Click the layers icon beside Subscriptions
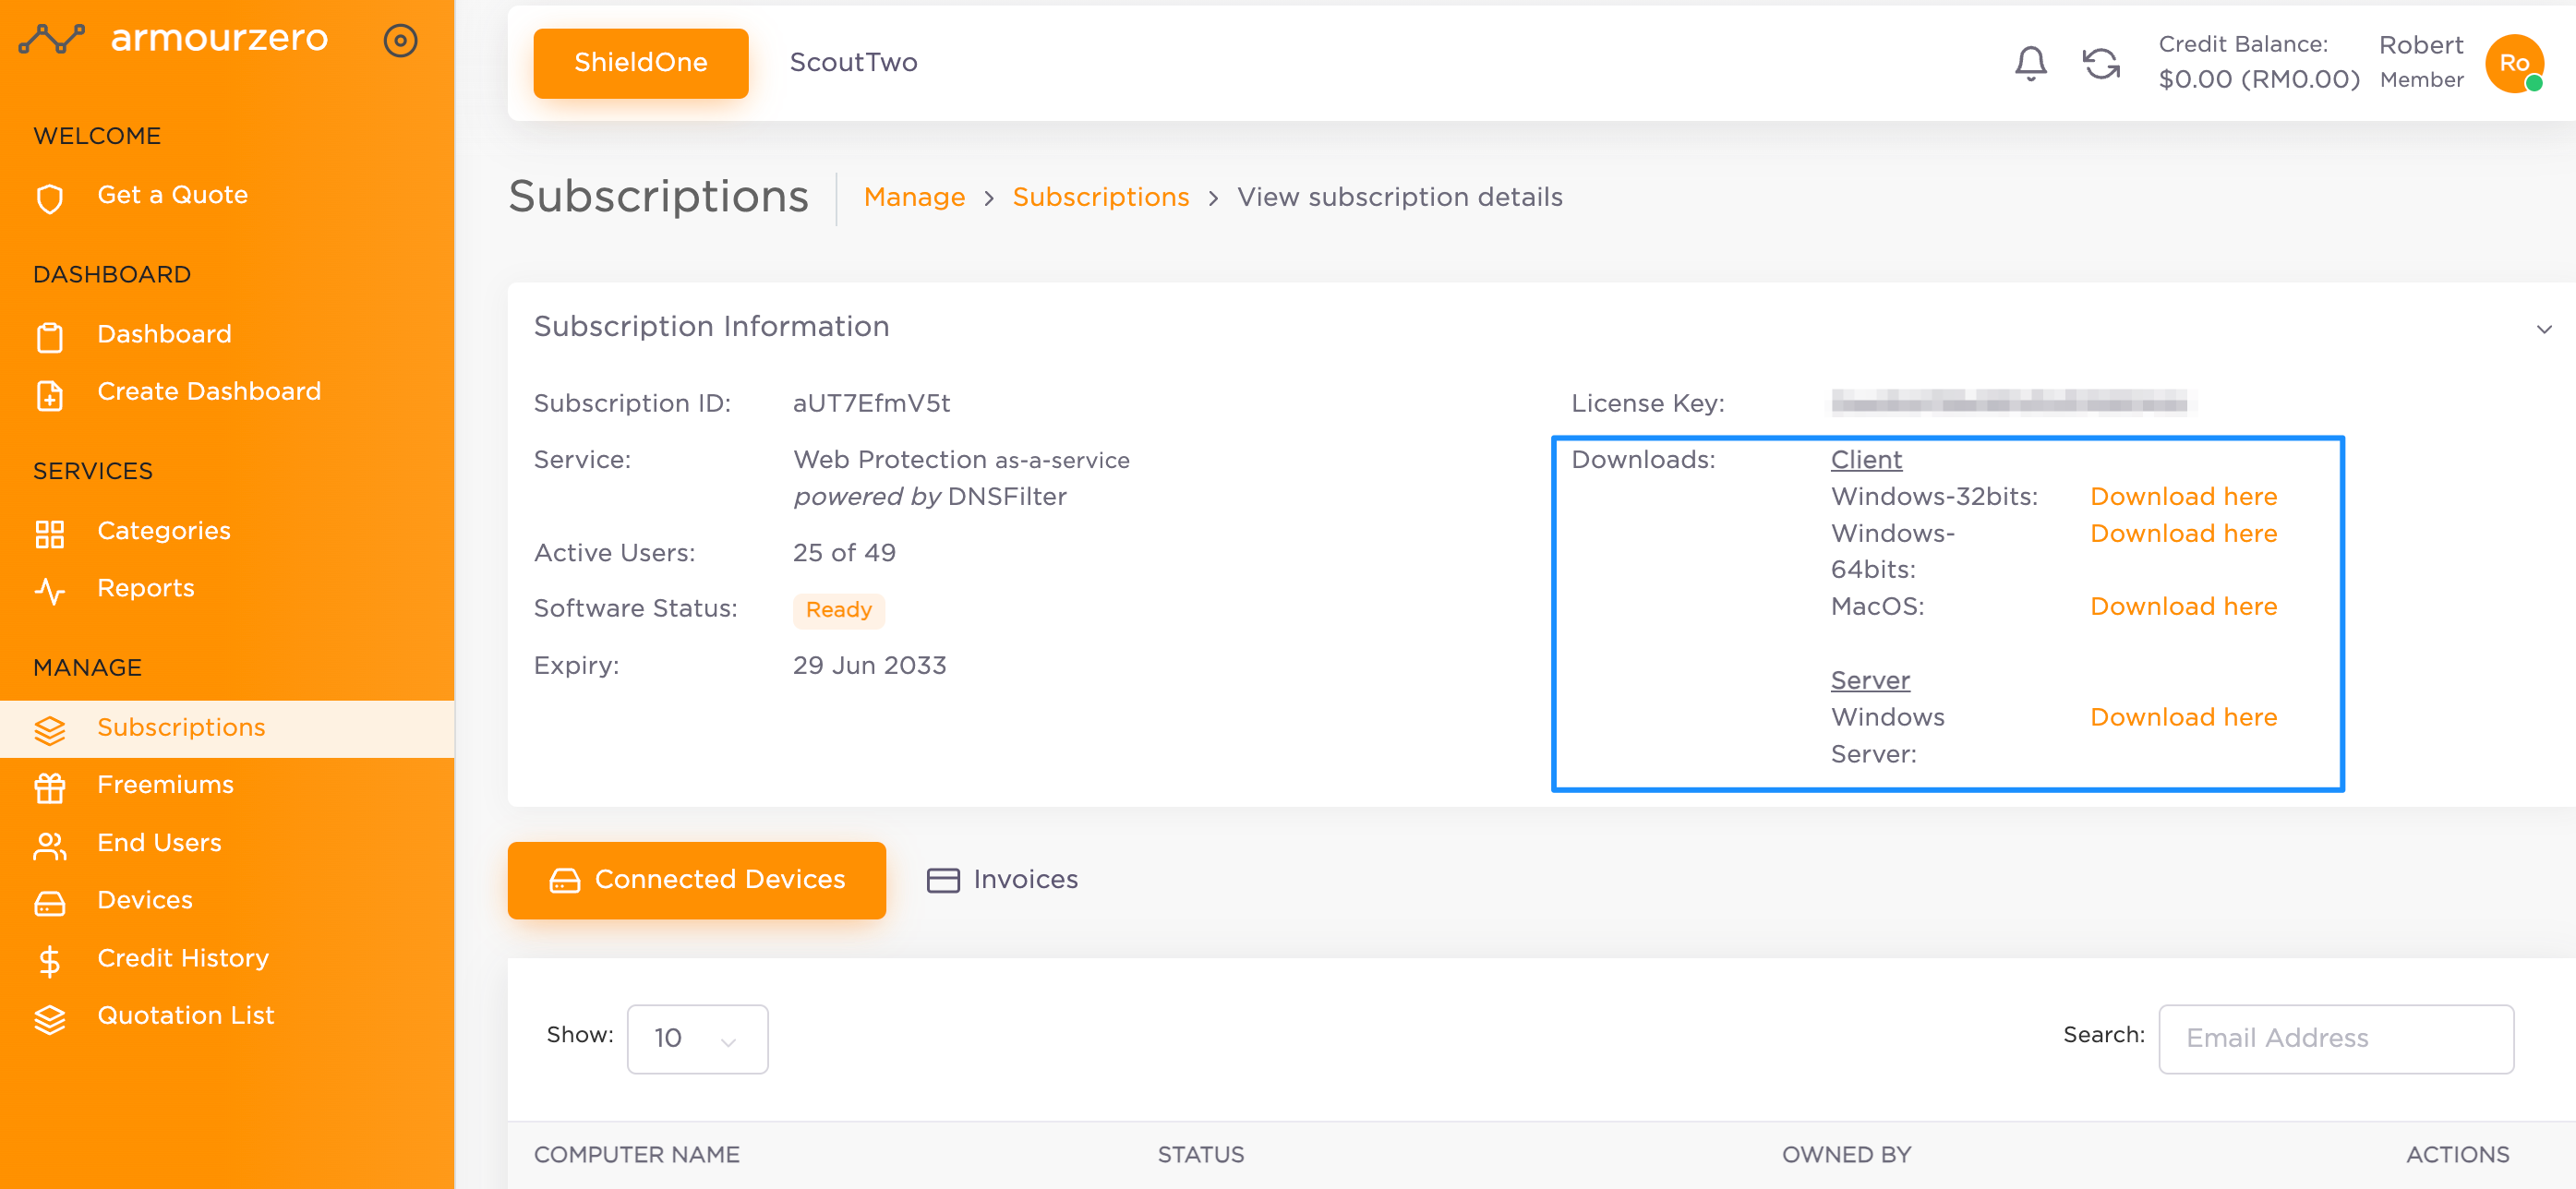Image resolution: width=2576 pixels, height=1189 pixels. (x=49, y=730)
